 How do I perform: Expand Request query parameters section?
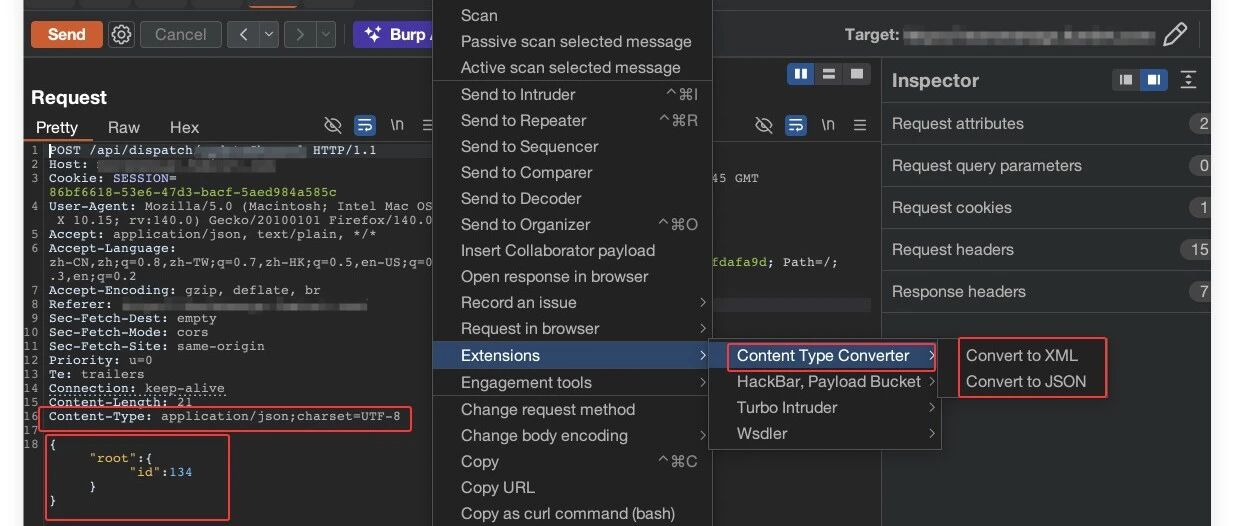pyautogui.click(x=1047, y=166)
